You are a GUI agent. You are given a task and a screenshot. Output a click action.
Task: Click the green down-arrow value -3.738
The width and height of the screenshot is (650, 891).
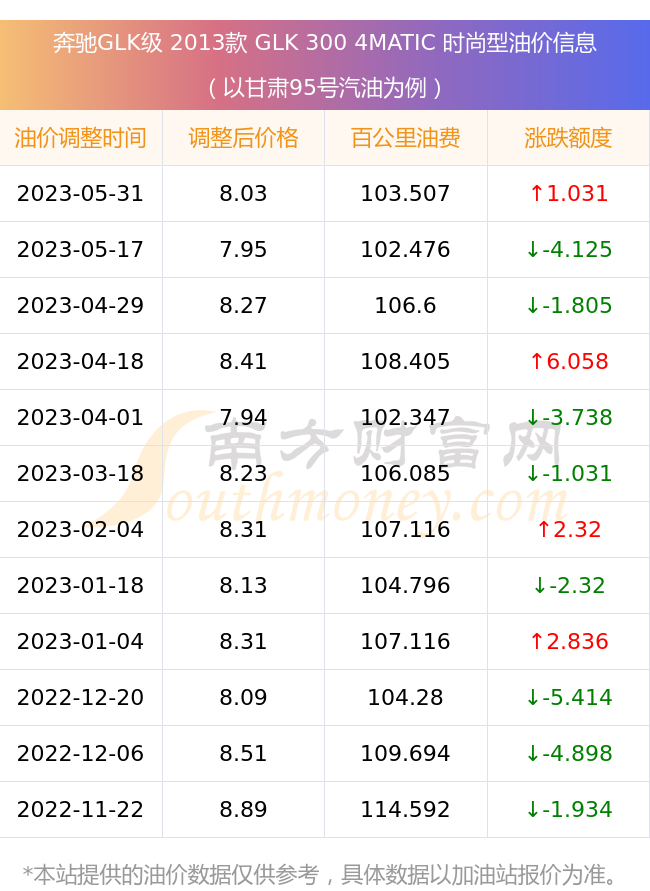[569, 418]
